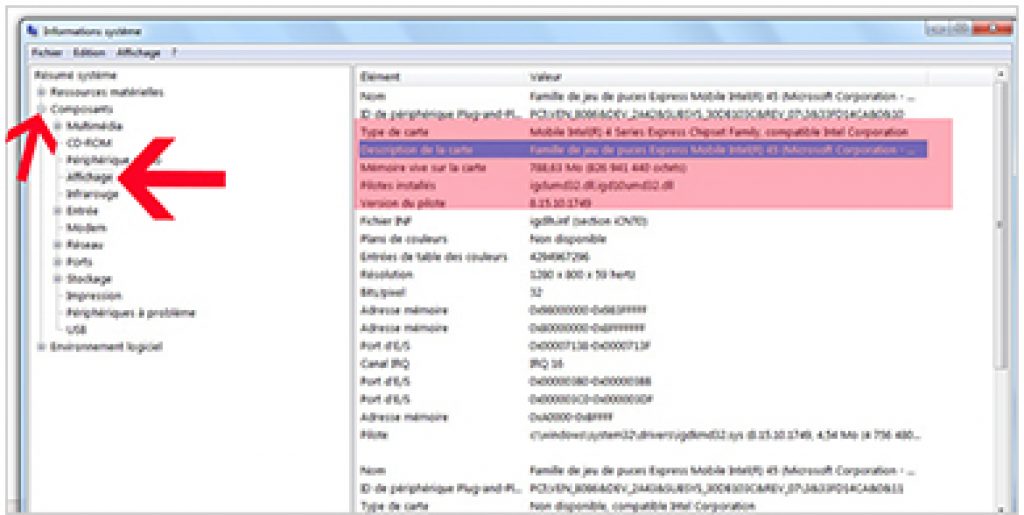1024x515 pixels.
Task: Select Infrarouge in the components tree
Action: [x=92, y=194]
